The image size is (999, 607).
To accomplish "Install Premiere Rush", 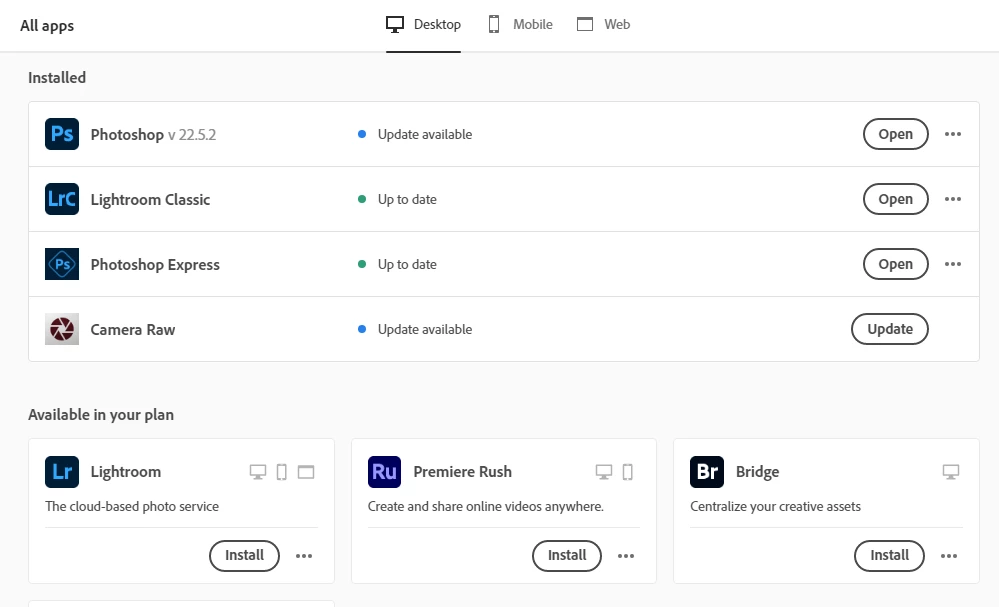I will (567, 555).
